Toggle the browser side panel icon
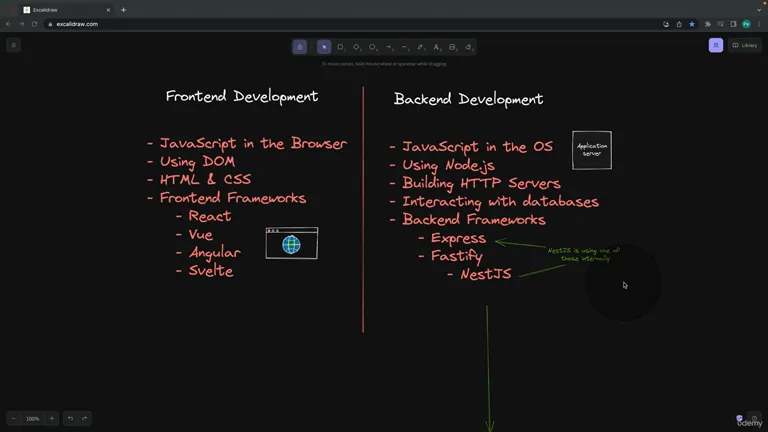768x432 pixels. point(733,24)
